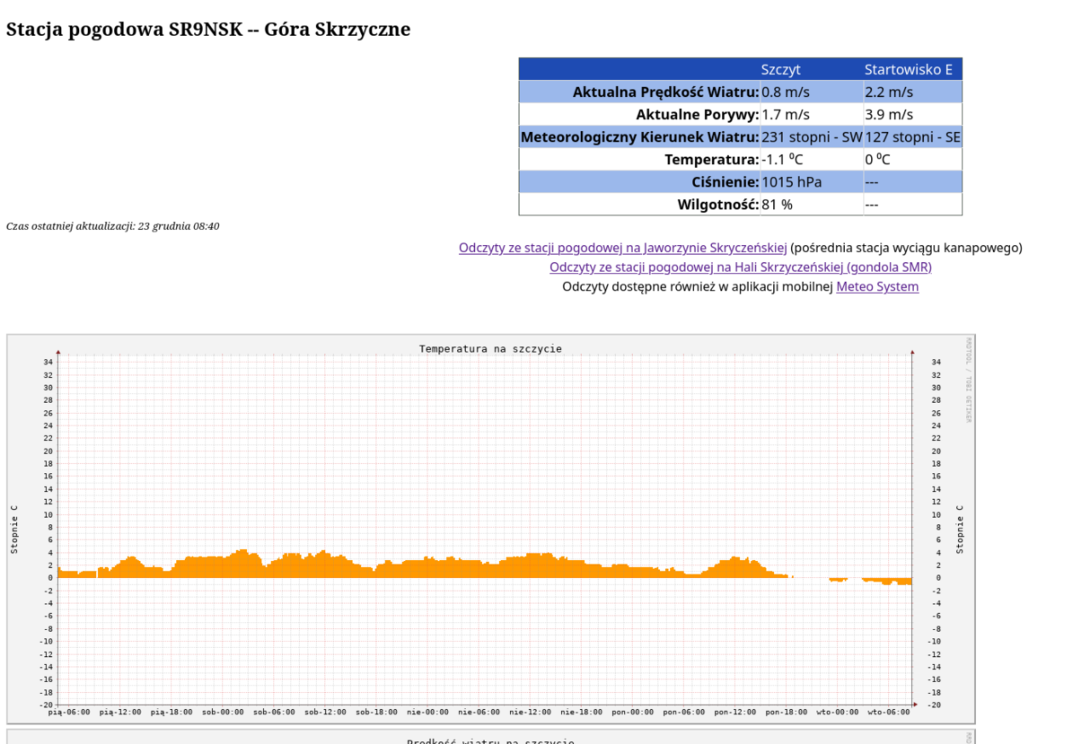Click the left Stopnie C axis label
Screen dimensions: 1090x744
pos(14,530)
